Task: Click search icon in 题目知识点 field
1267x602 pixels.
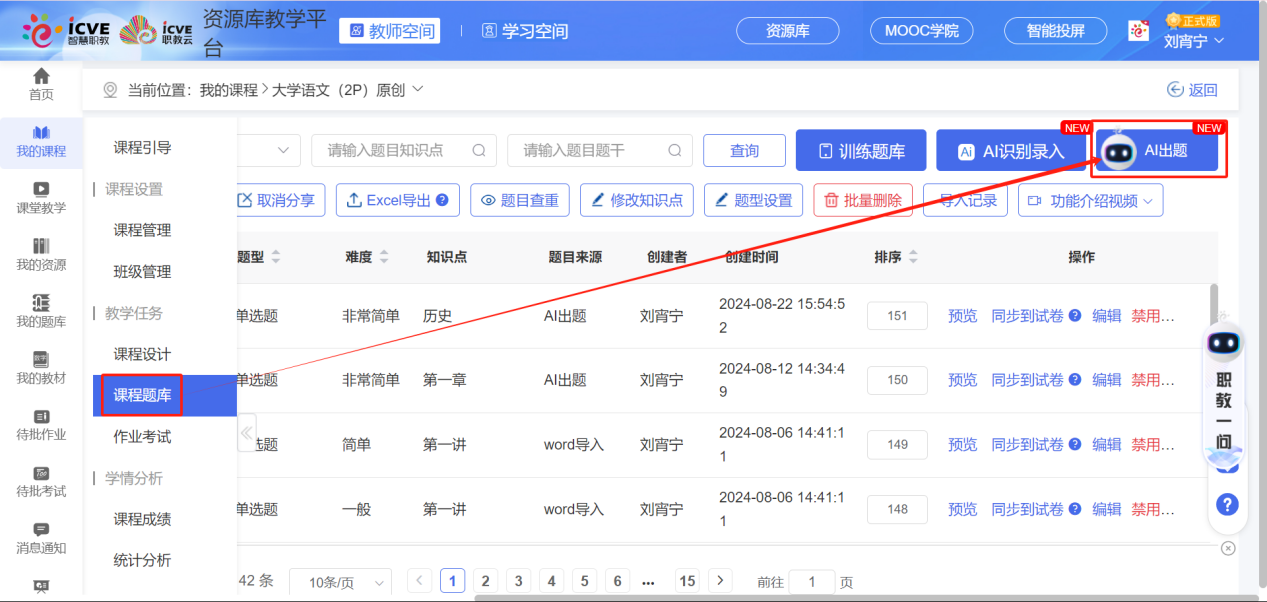Action: click(x=479, y=151)
